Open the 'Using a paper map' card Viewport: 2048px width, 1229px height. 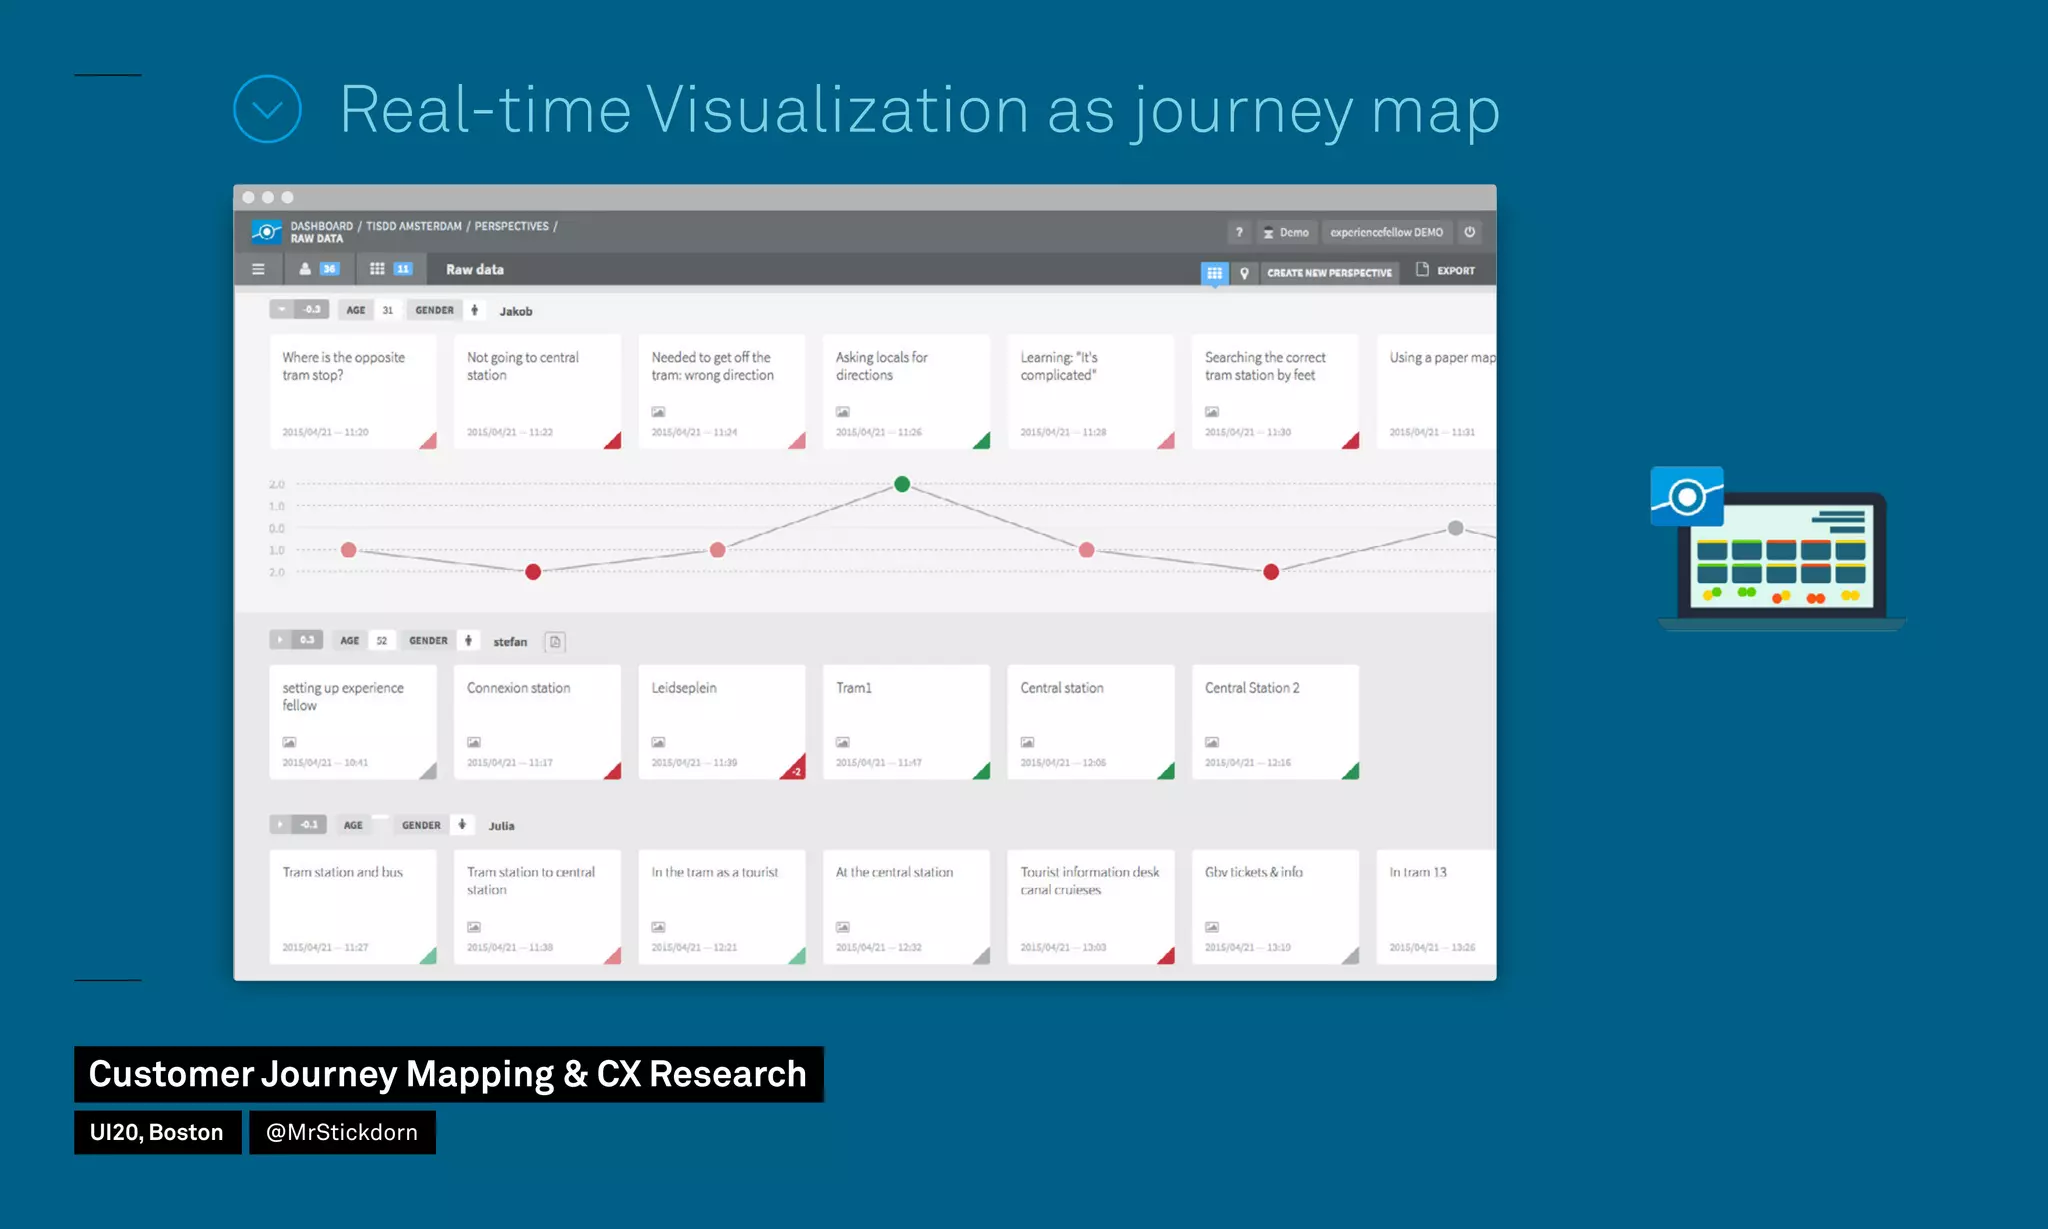click(1437, 392)
